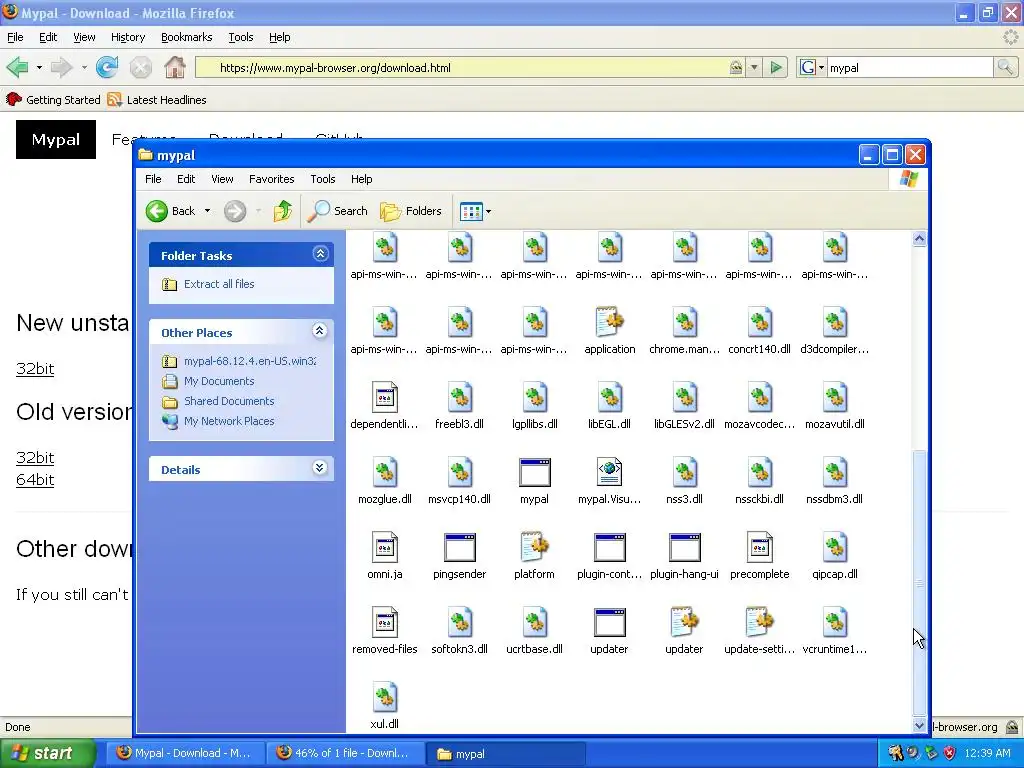1024x768 pixels.
Task: Open the Start menu
Action: click(x=47, y=753)
